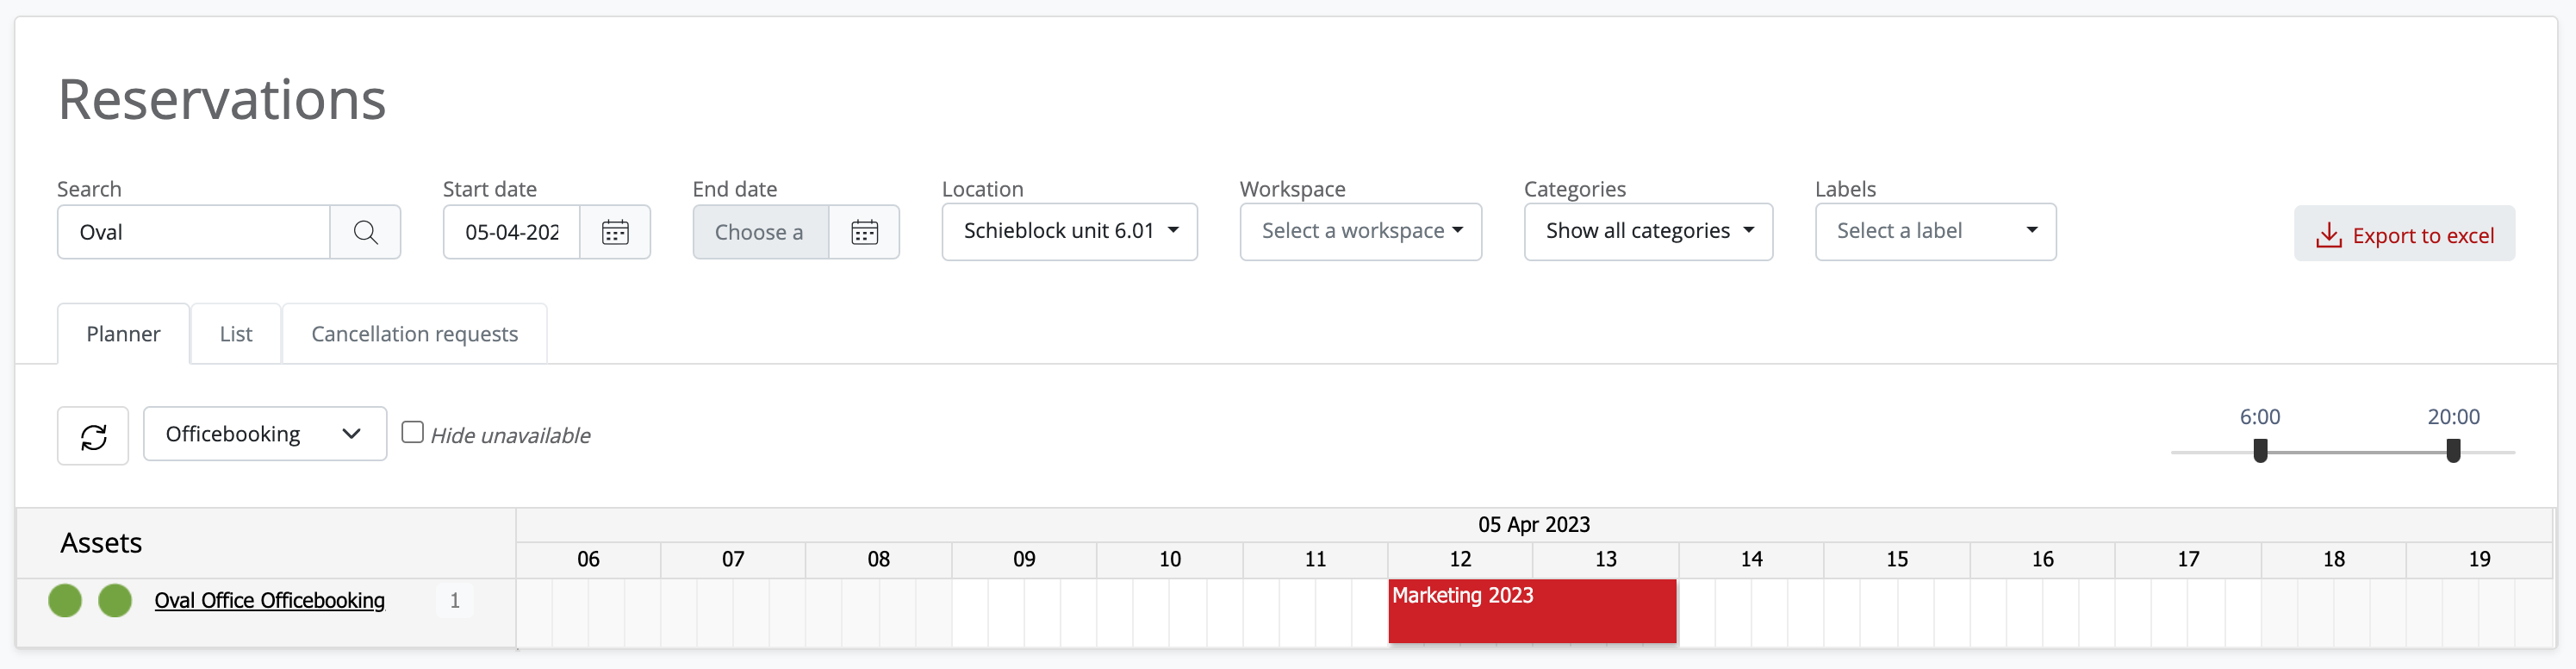Click the Export to excel button
Screen dimensions: 2576x669
tap(2404, 234)
